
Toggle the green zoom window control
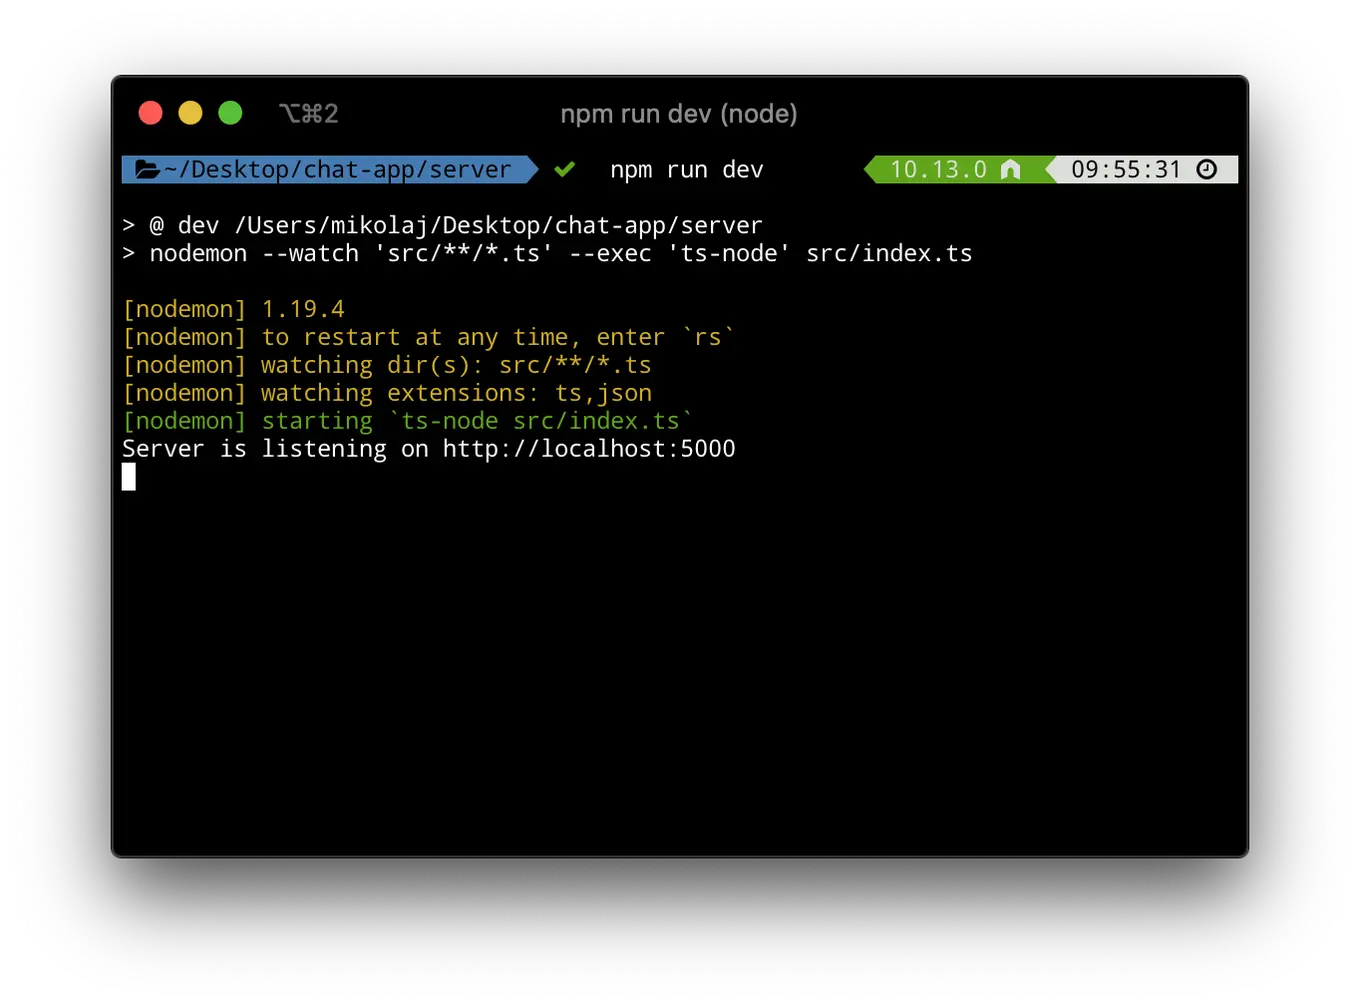click(x=230, y=113)
